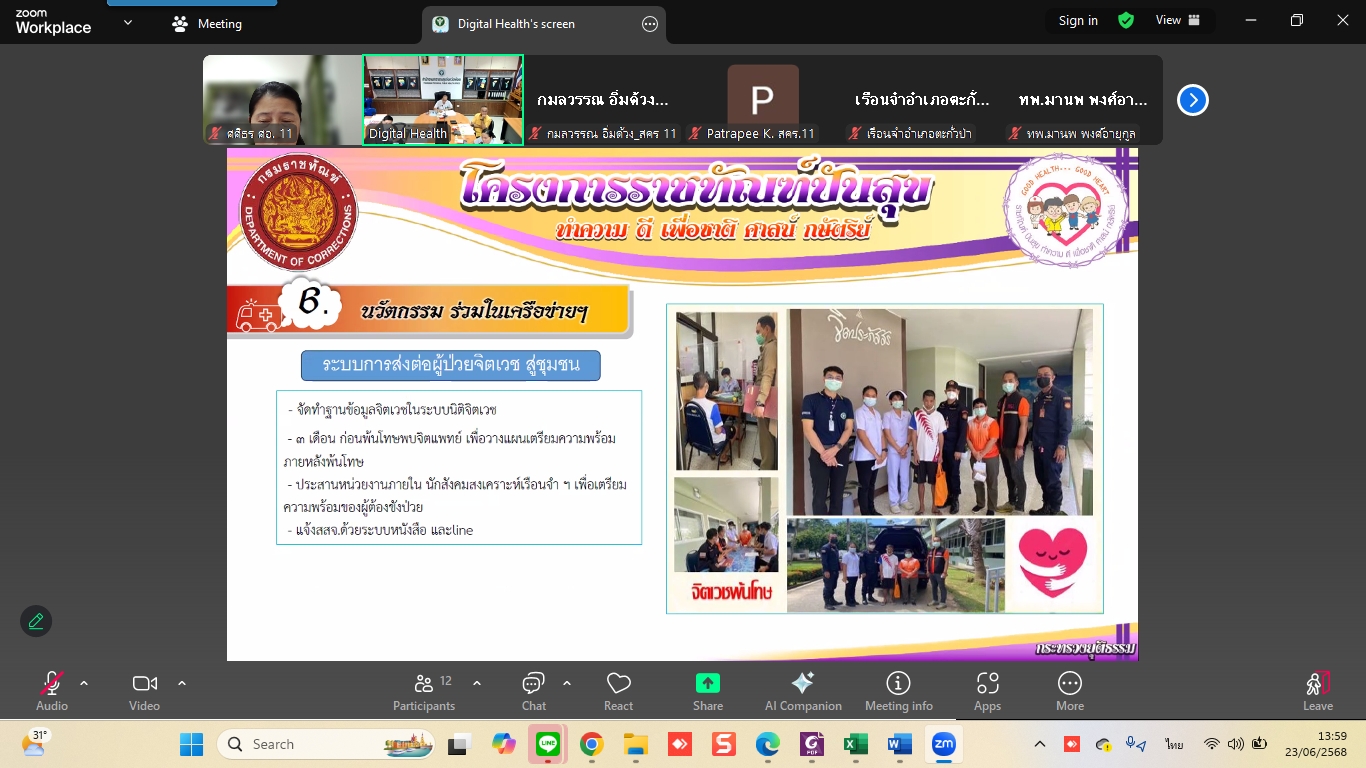Image resolution: width=1366 pixels, height=768 pixels.
Task: Show hidden system tray icons
Action: 1040,744
